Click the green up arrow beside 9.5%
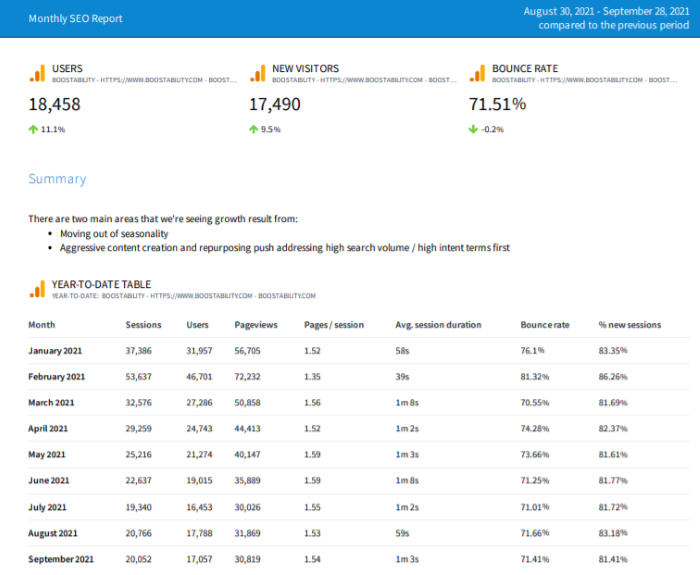 tap(254, 129)
